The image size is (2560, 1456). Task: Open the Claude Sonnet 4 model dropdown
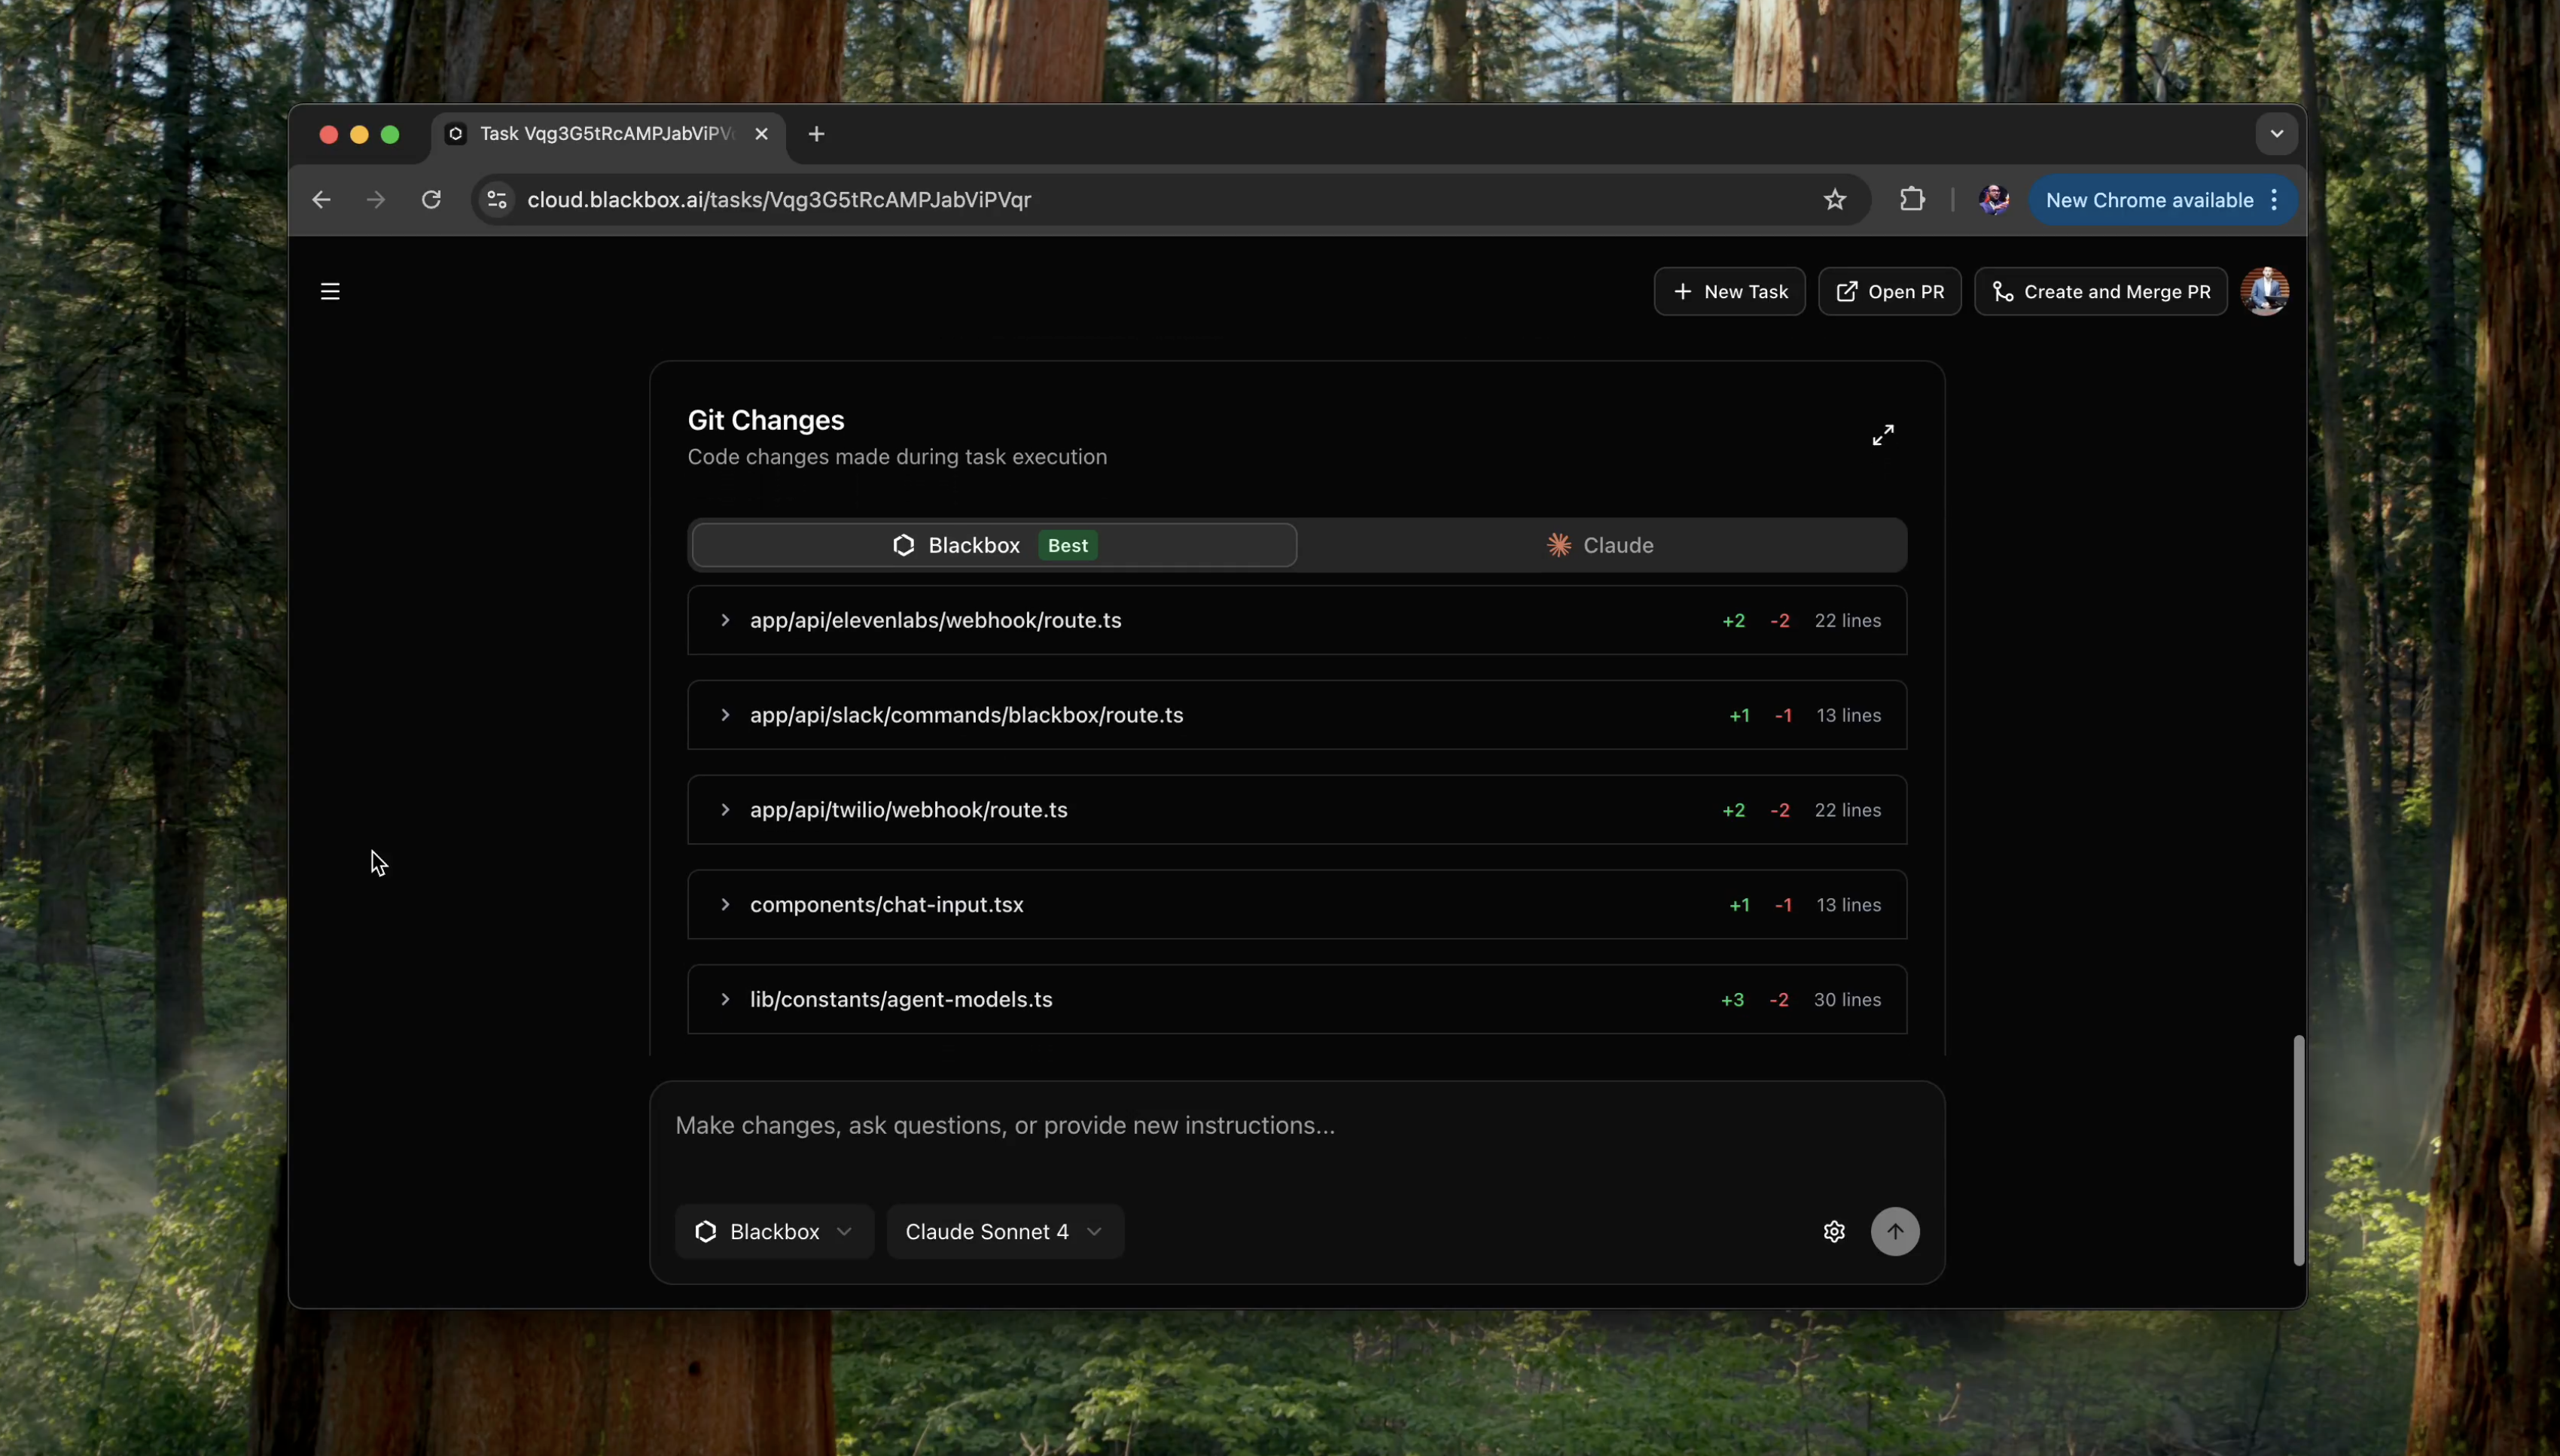1004,1231
